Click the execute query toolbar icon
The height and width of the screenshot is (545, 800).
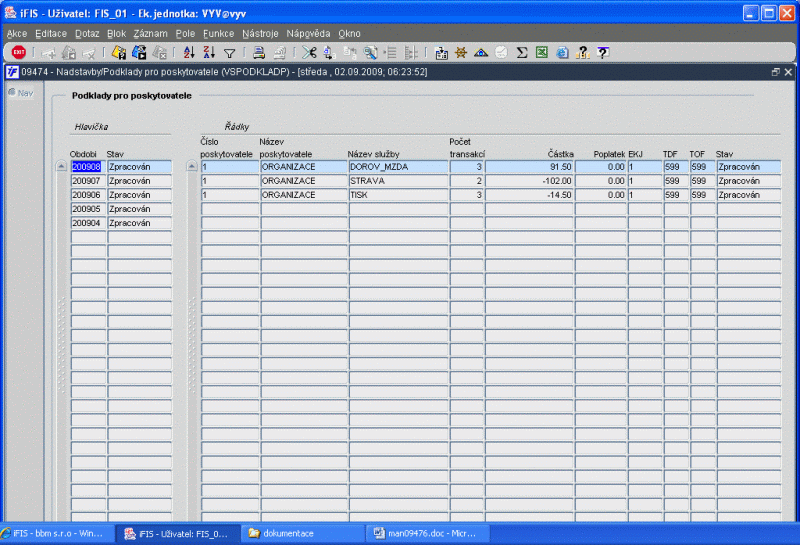pyautogui.click(x=139, y=53)
